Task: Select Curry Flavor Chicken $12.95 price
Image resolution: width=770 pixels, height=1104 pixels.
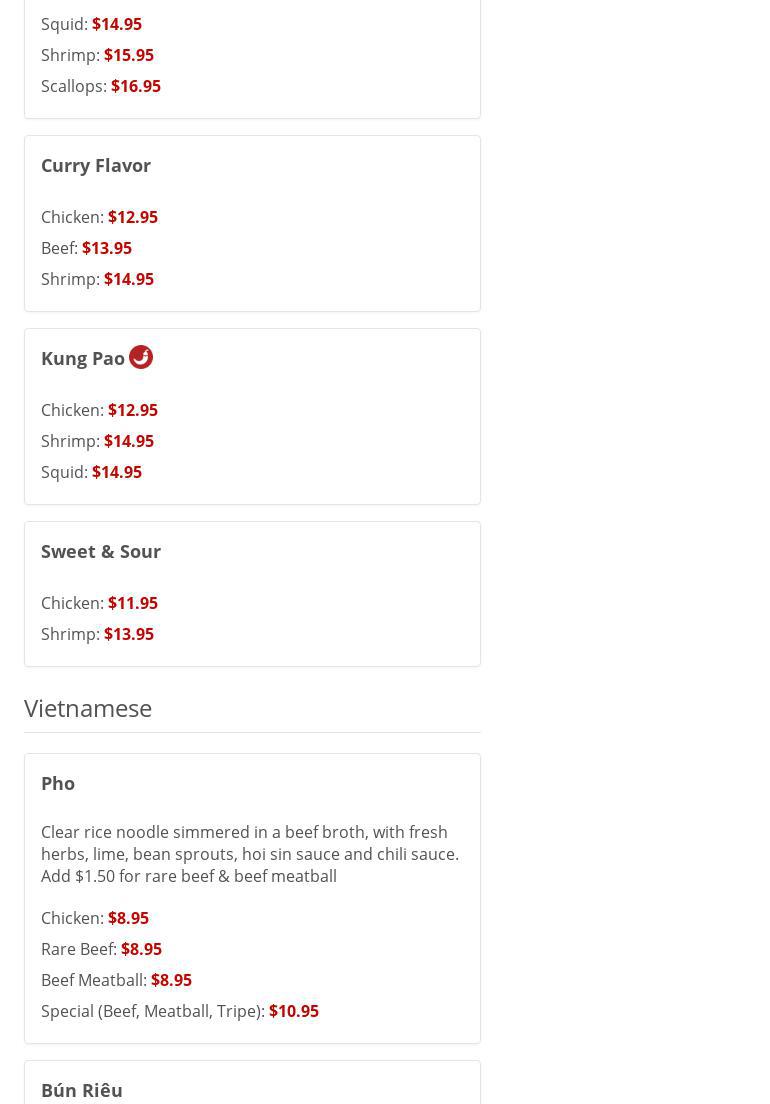Action: [x=133, y=217]
